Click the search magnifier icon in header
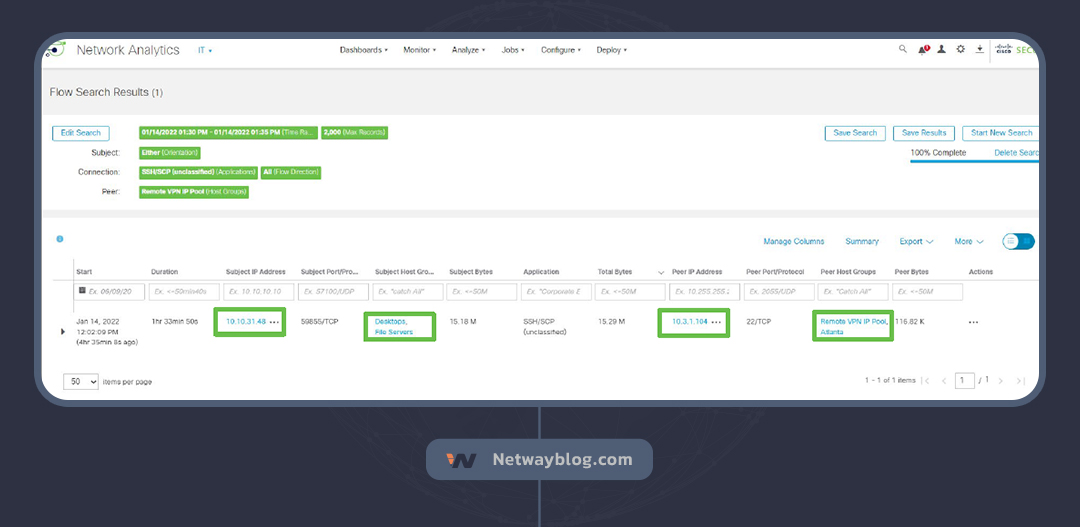1080x527 pixels. pyautogui.click(x=903, y=49)
